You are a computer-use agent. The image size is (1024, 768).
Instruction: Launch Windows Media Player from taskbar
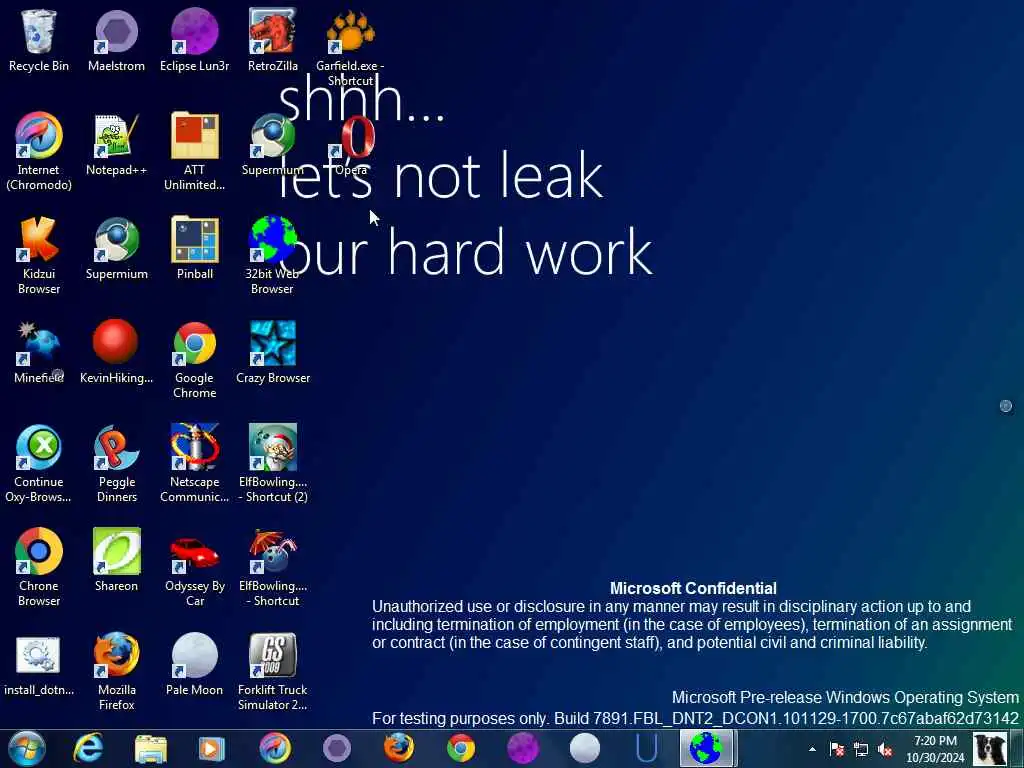point(212,748)
